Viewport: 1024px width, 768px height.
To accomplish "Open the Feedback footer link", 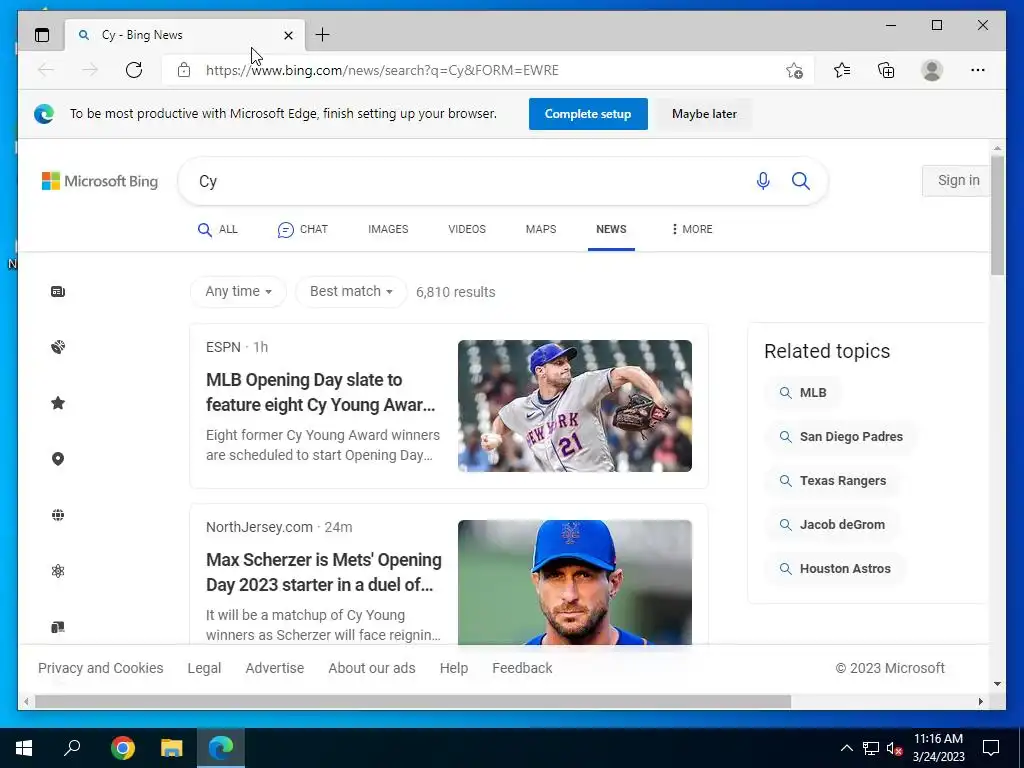I will click(522, 668).
